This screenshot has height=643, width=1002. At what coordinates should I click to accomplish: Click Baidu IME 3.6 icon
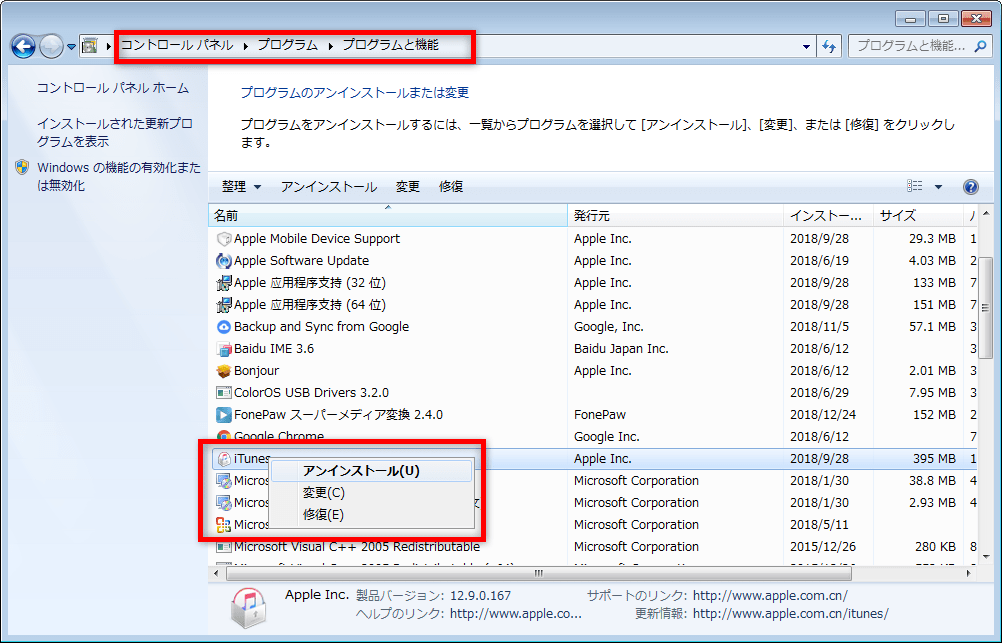pyautogui.click(x=224, y=349)
